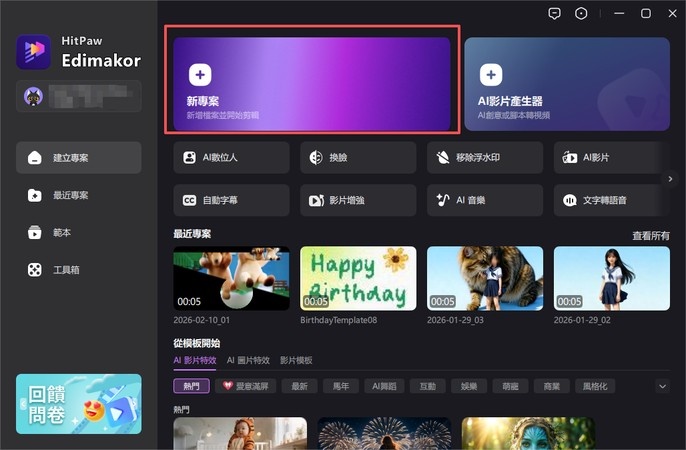Viewport: 686px width, 450px height.
Task: Click the plus icon on AI影片產生器 card
Action: click(x=491, y=75)
